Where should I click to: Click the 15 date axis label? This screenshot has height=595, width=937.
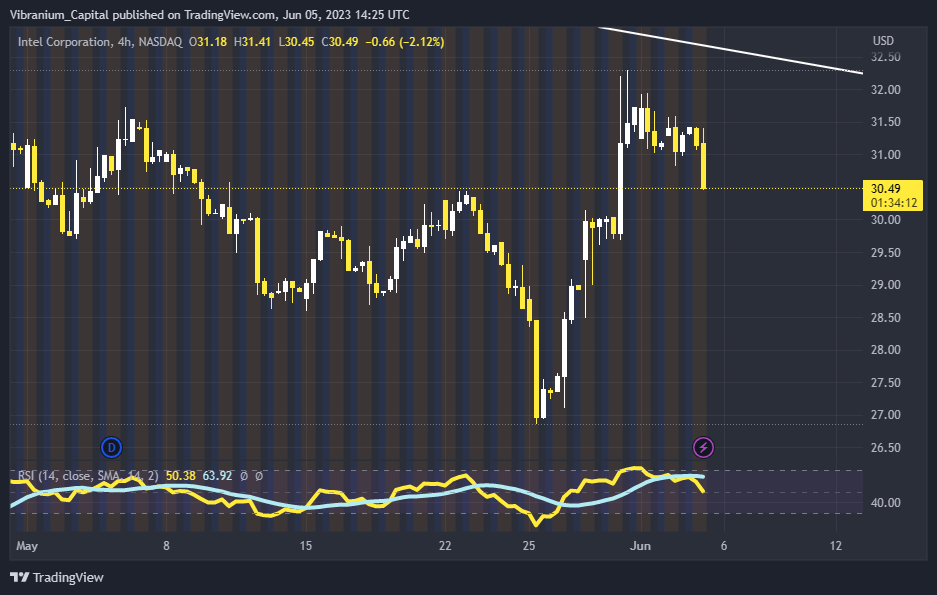click(305, 545)
